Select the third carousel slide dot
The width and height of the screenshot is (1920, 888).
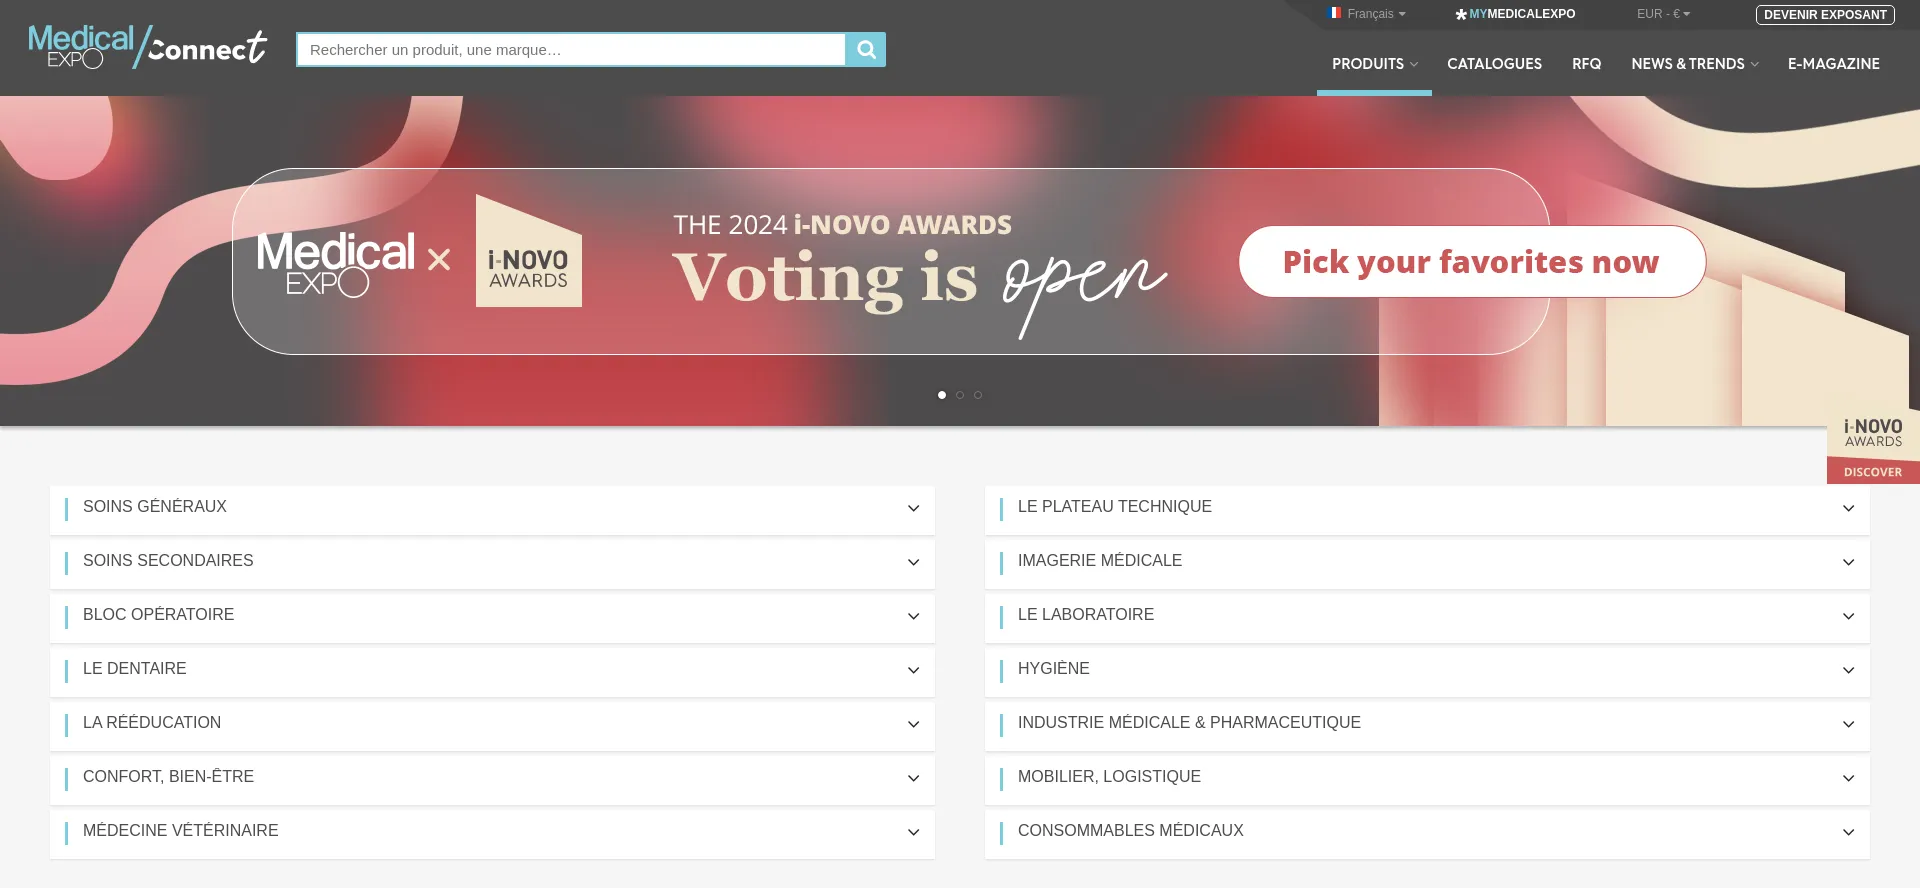point(978,395)
